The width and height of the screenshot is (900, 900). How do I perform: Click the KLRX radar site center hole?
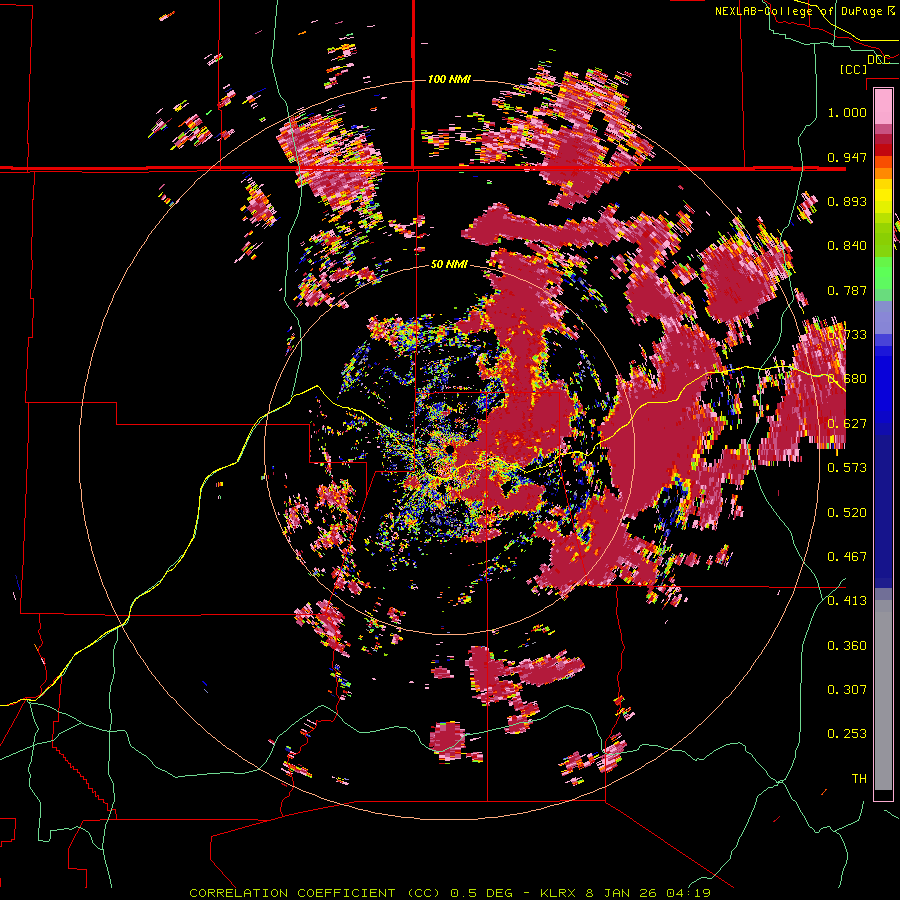[x=449, y=448]
